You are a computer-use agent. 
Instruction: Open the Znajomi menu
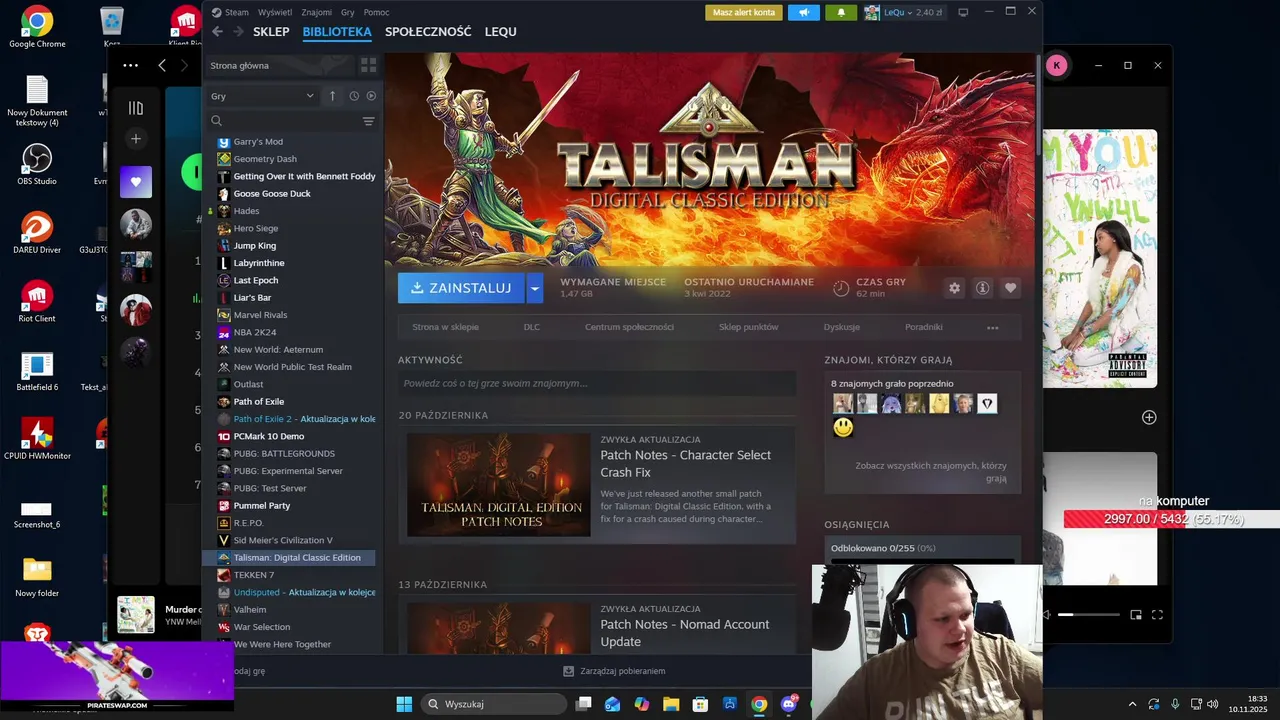point(316,12)
